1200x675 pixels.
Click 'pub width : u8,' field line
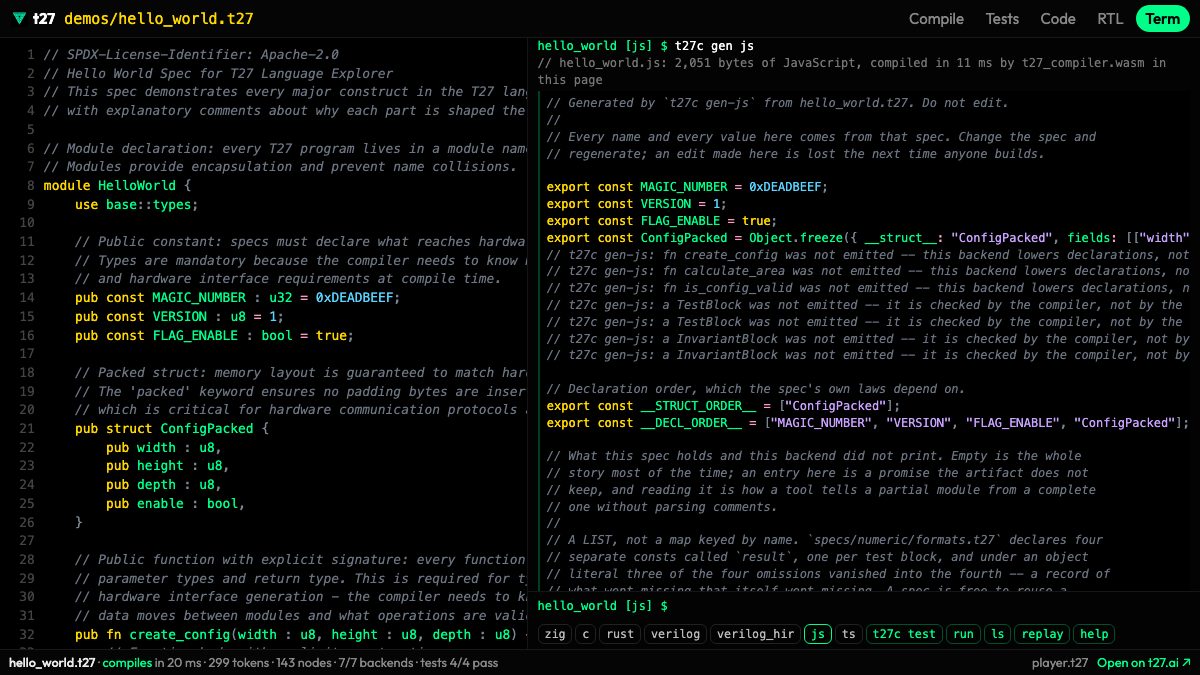tap(164, 447)
